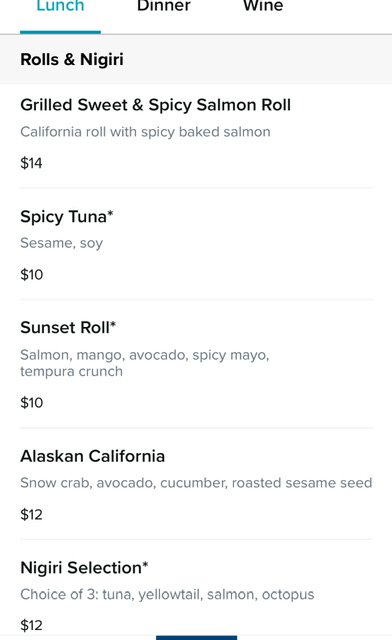Select the Nigiri Selection item title
The image size is (392, 640).
(84, 568)
